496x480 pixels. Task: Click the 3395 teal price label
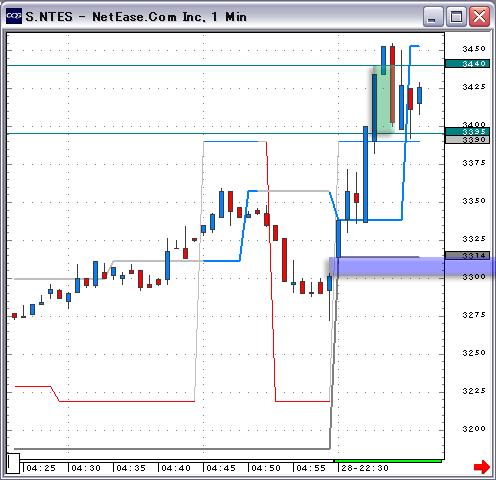coord(467,131)
